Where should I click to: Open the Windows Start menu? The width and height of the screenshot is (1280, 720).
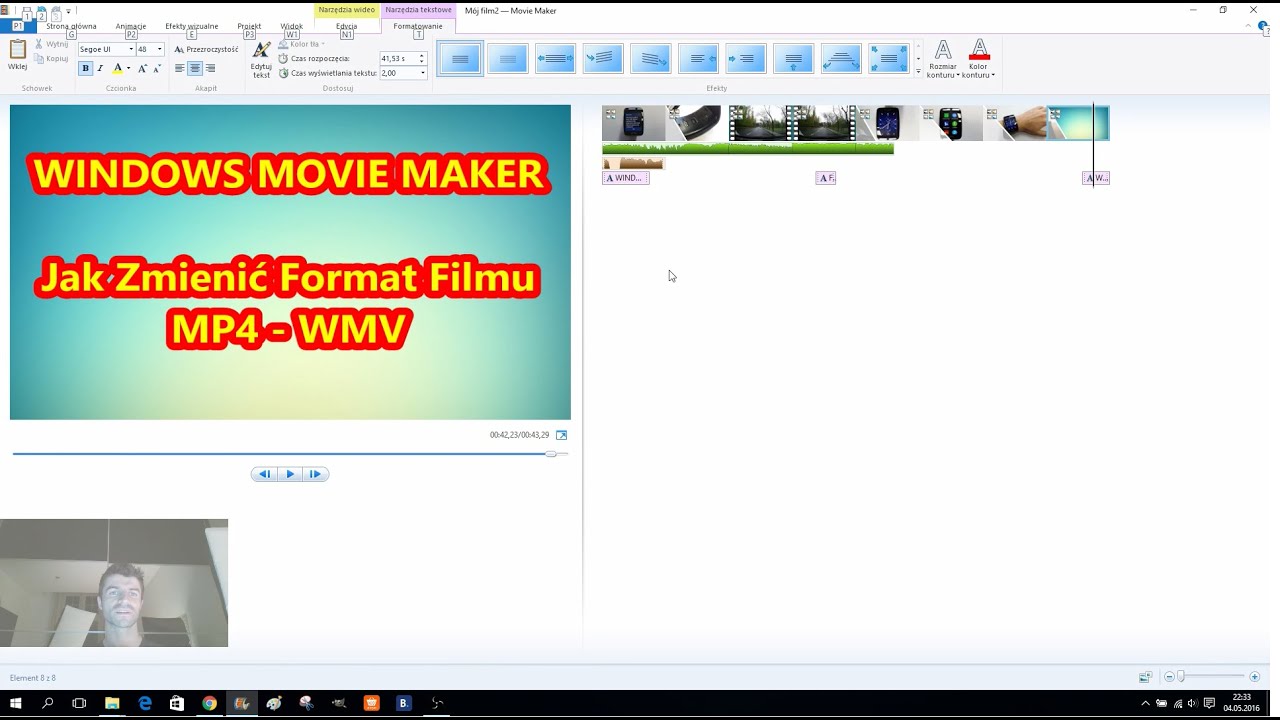point(16,703)
